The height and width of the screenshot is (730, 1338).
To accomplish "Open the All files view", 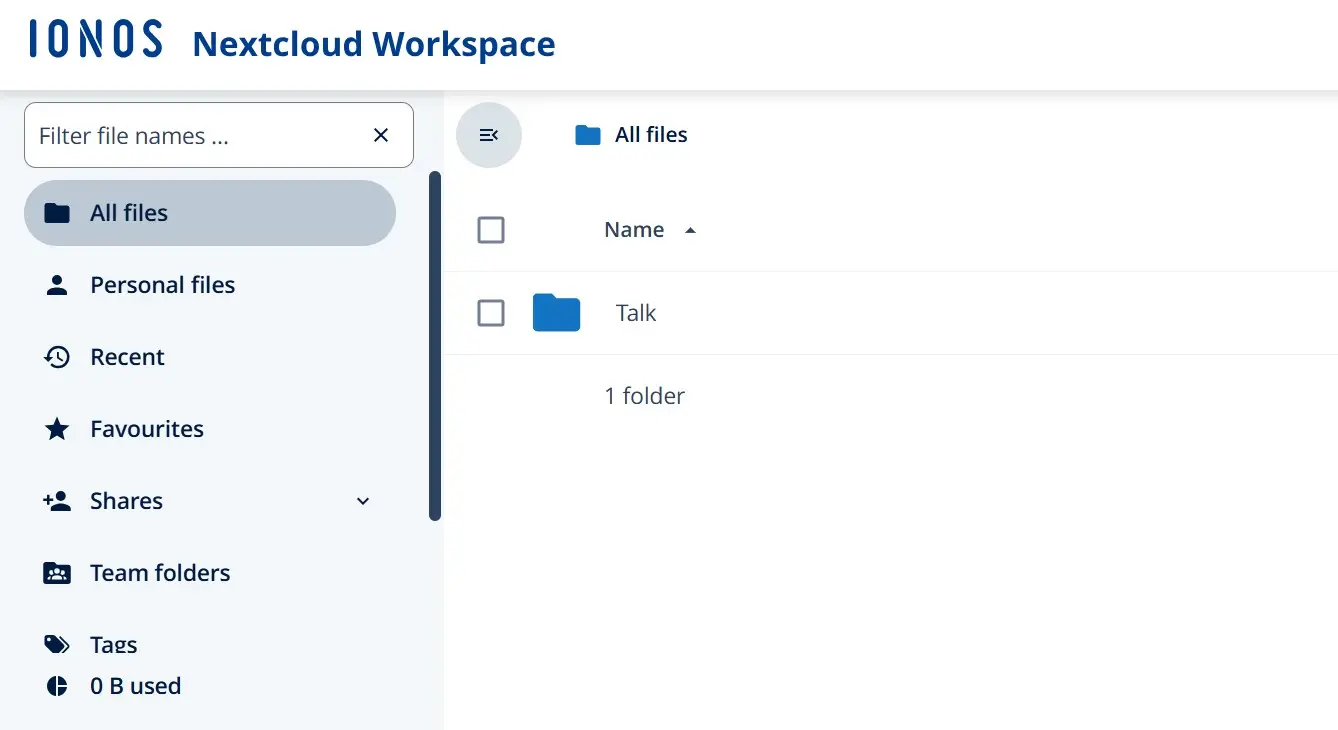I will click(128, 212).
